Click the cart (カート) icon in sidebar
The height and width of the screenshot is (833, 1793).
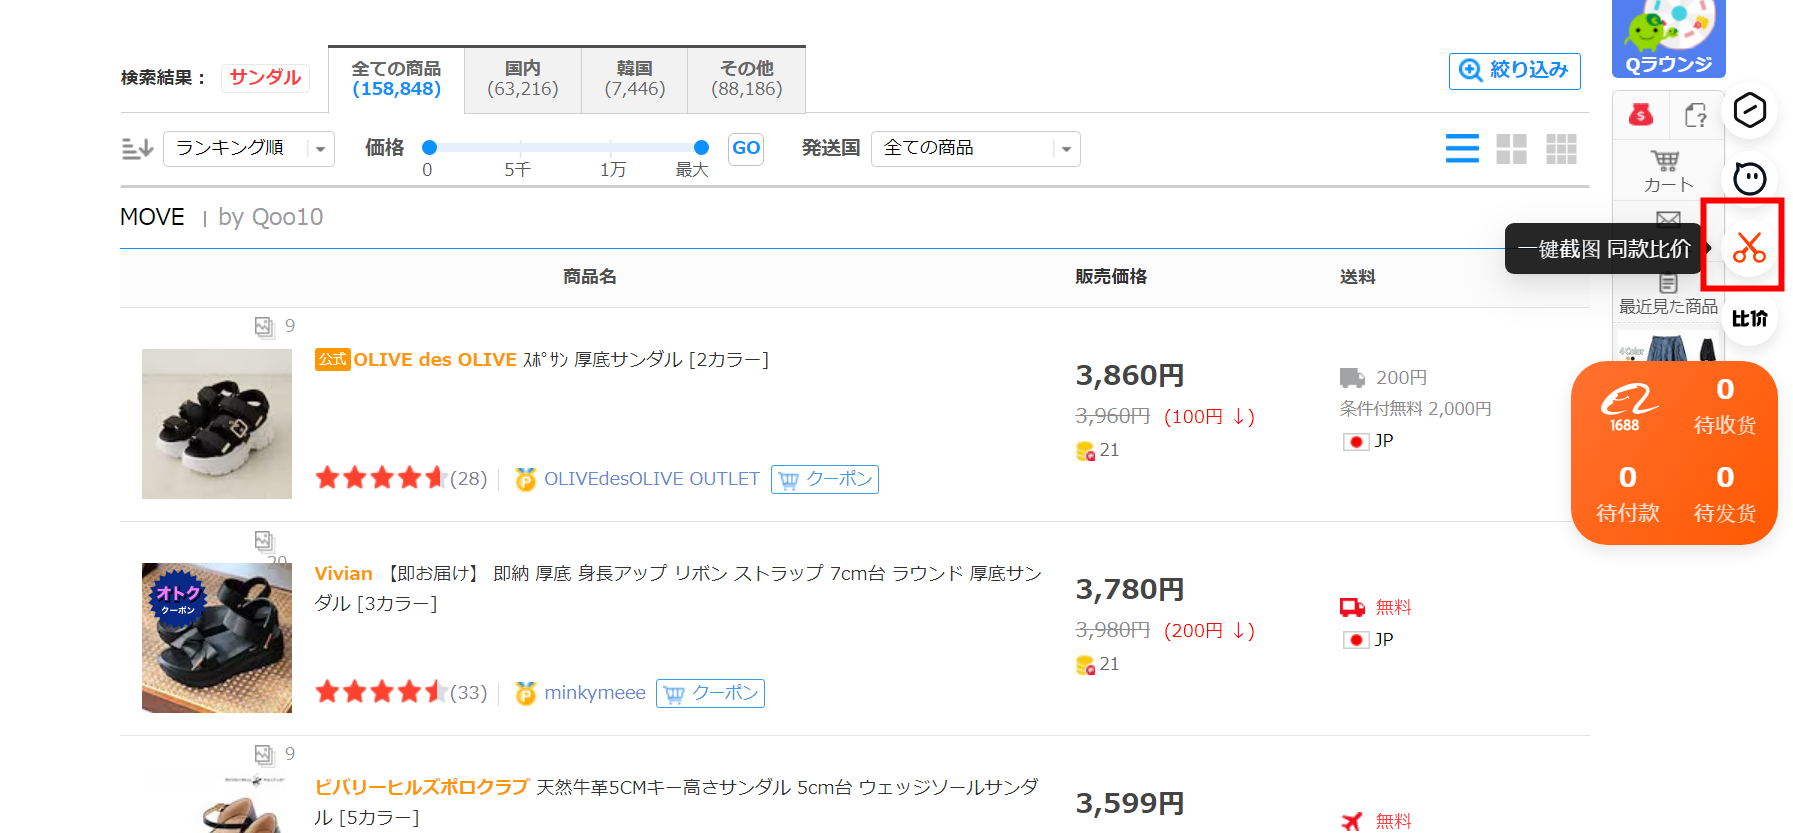1667,170
